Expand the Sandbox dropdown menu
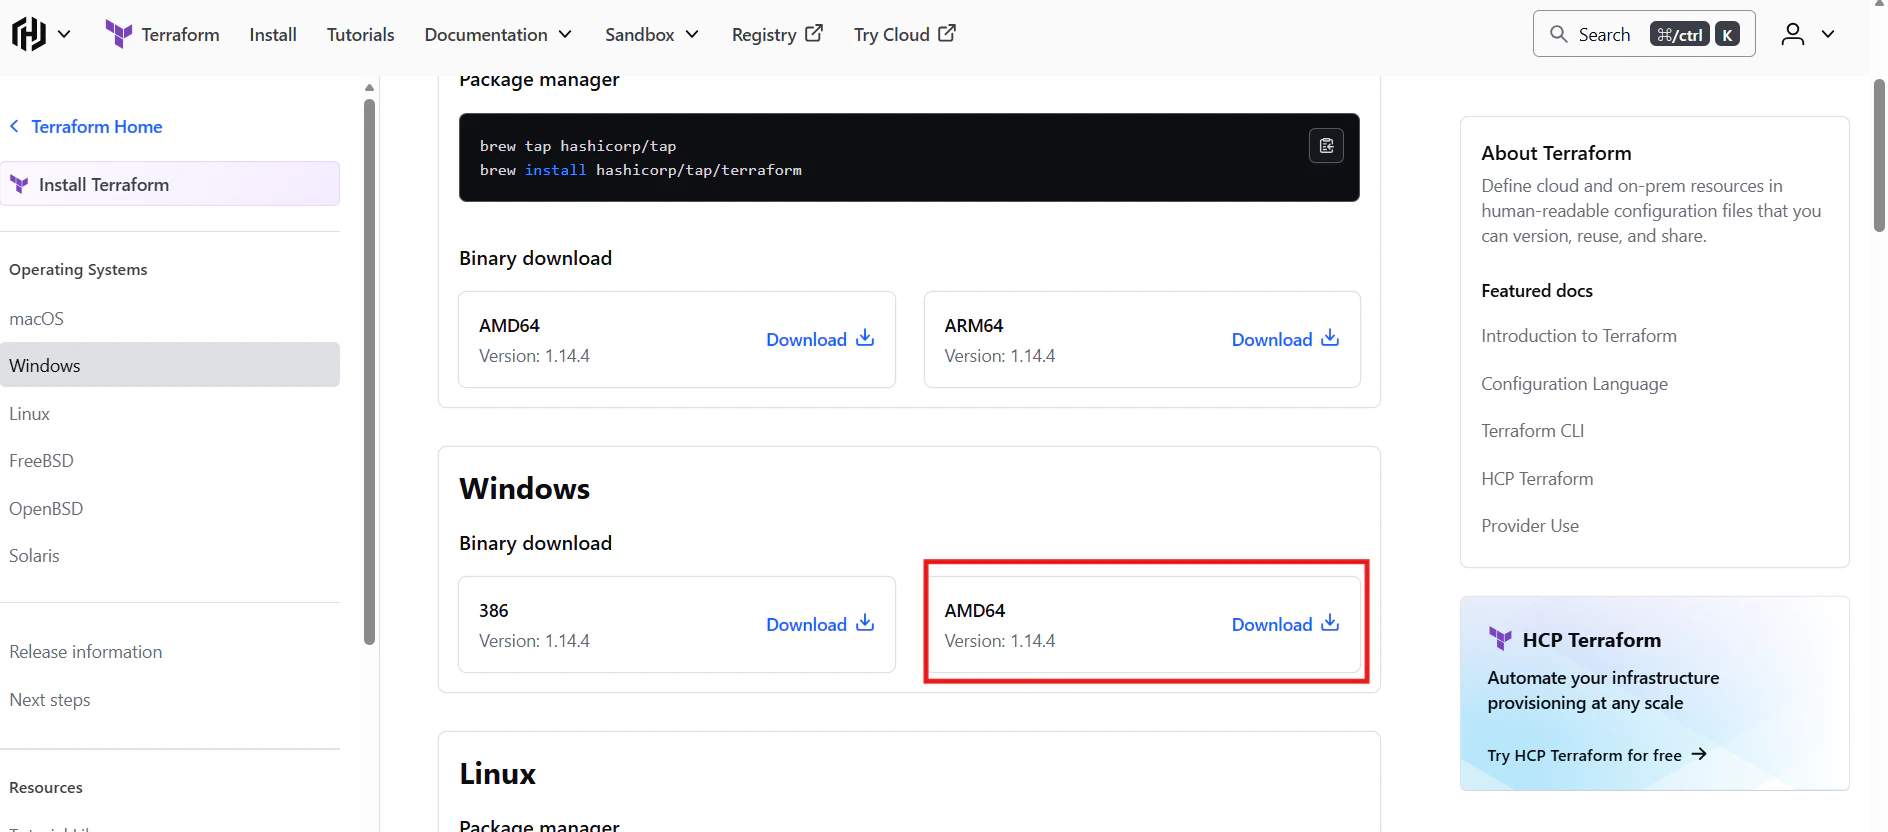 tap(652, 34)
